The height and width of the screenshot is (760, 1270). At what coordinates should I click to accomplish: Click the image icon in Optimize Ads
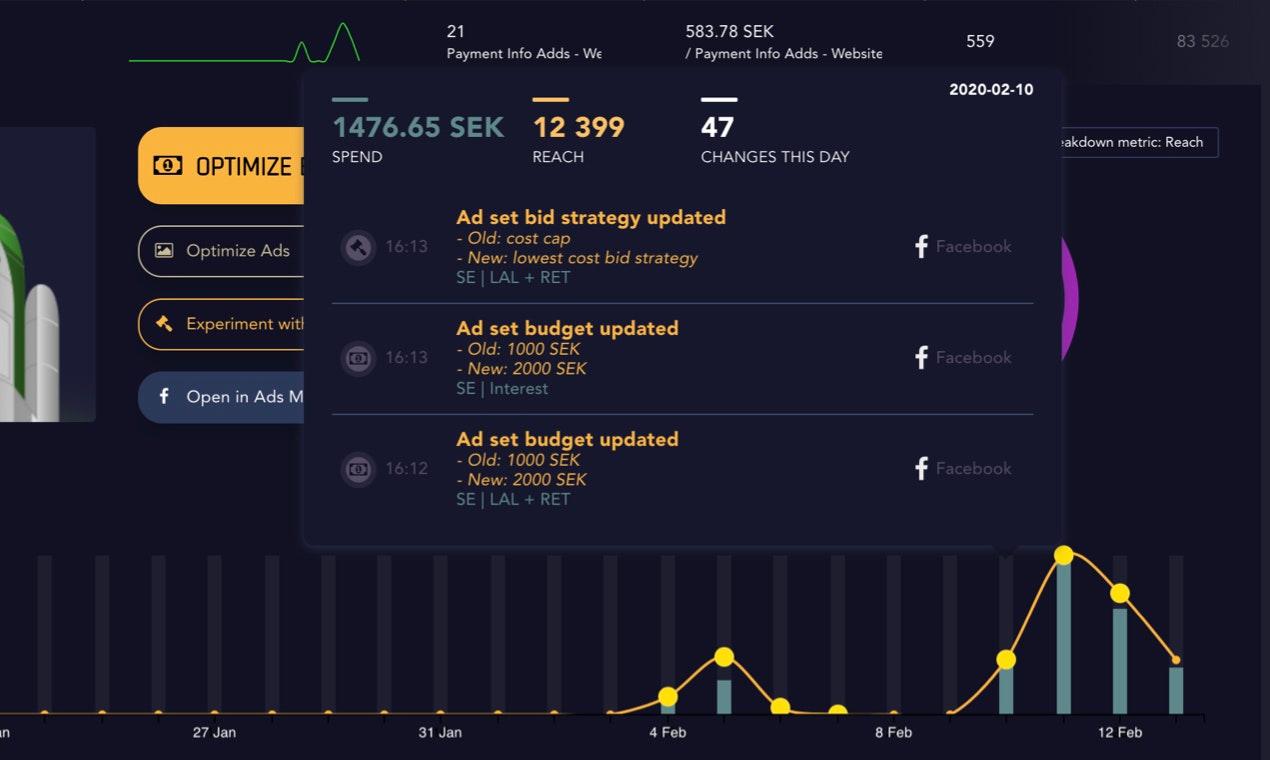164,251
